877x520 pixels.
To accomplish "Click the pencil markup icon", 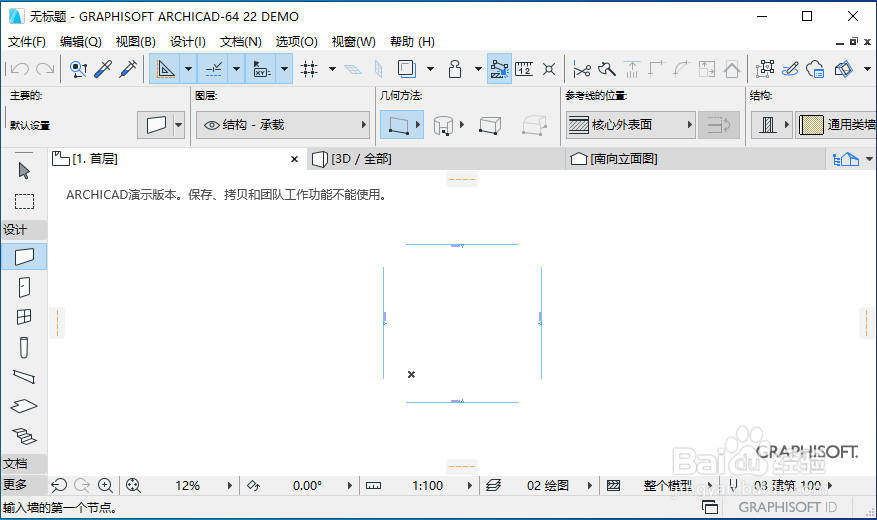I will coord(790,69).
